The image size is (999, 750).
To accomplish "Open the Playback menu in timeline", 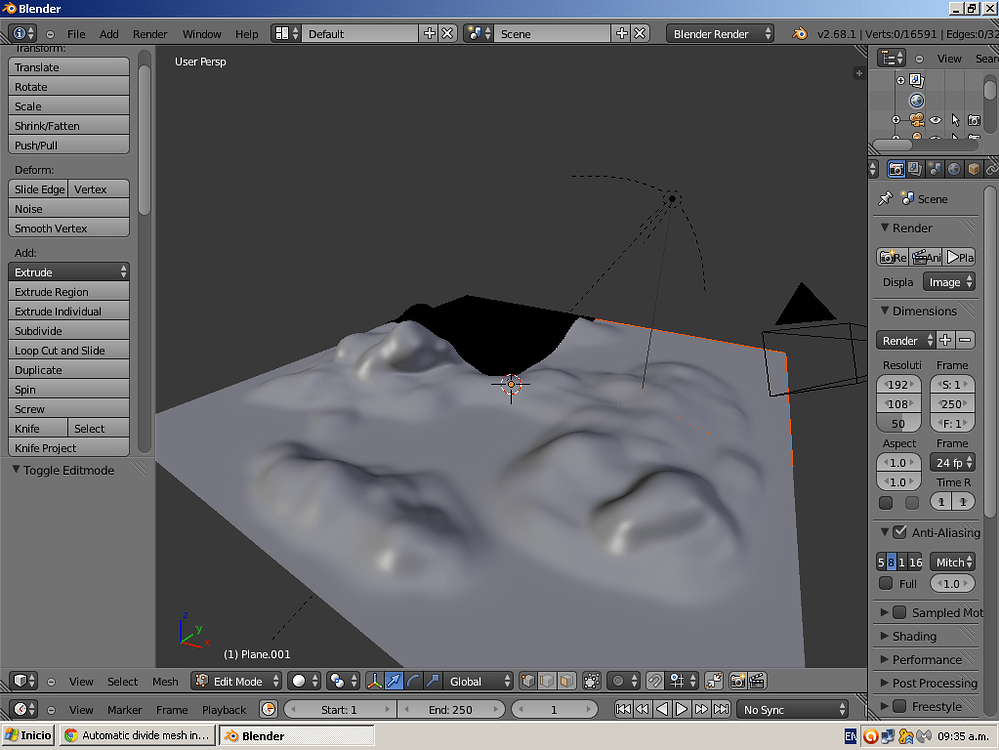I will (224, 709).
